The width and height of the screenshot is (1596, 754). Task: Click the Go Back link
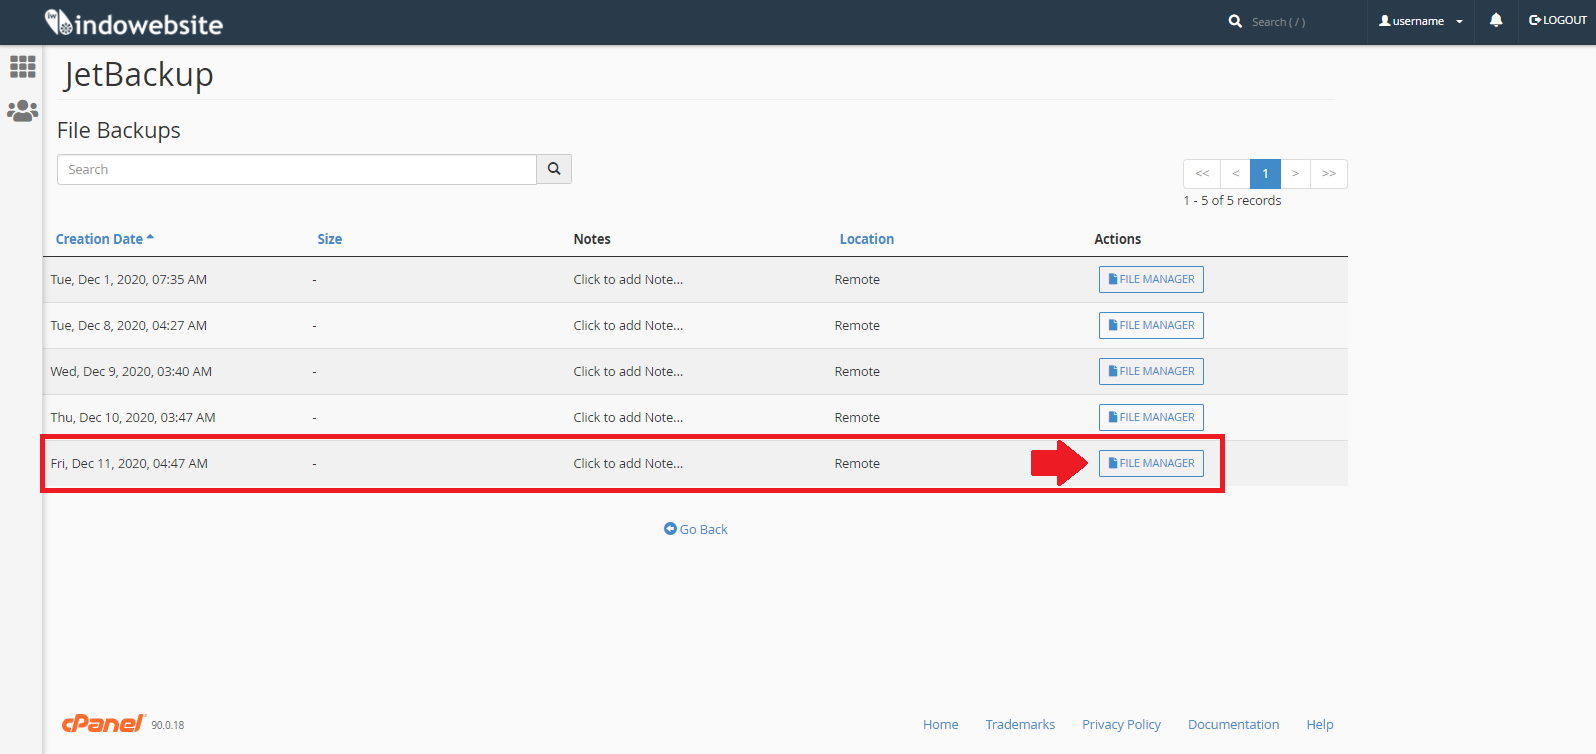click(x=696, y=529)
